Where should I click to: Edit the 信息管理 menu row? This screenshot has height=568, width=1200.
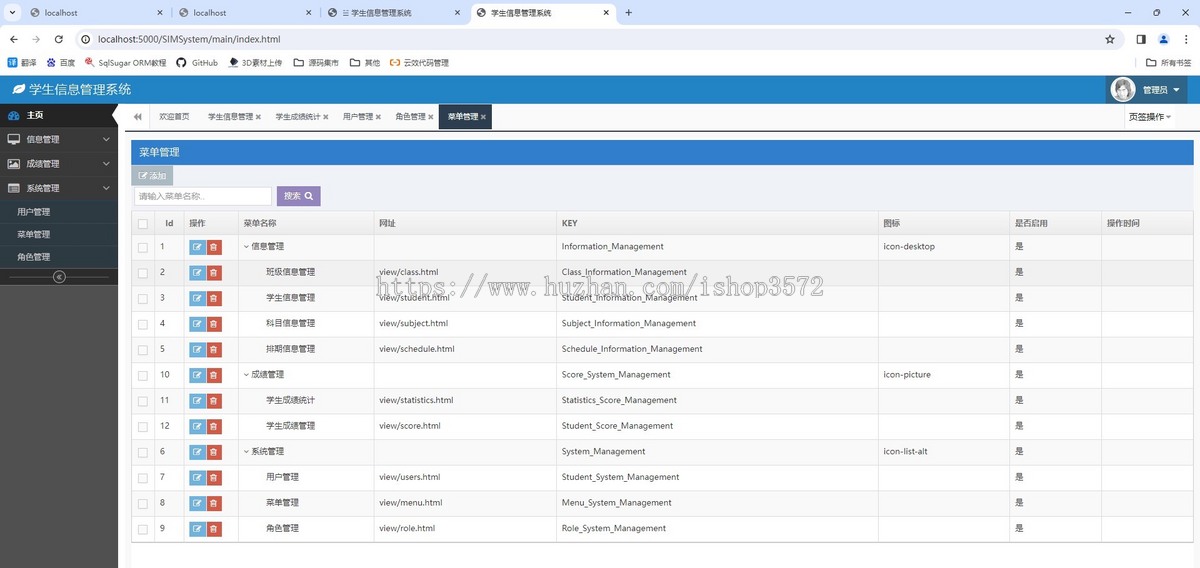pos(197,247)
